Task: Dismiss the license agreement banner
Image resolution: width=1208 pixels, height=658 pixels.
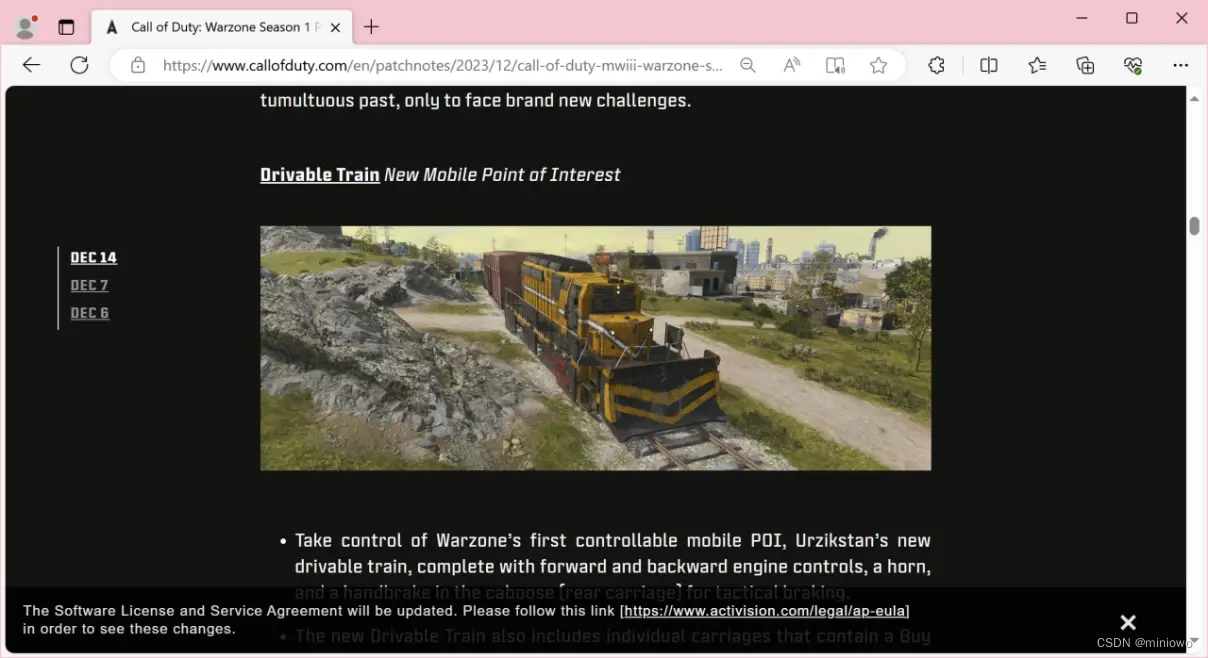Action: click(x=1128, y=622)
